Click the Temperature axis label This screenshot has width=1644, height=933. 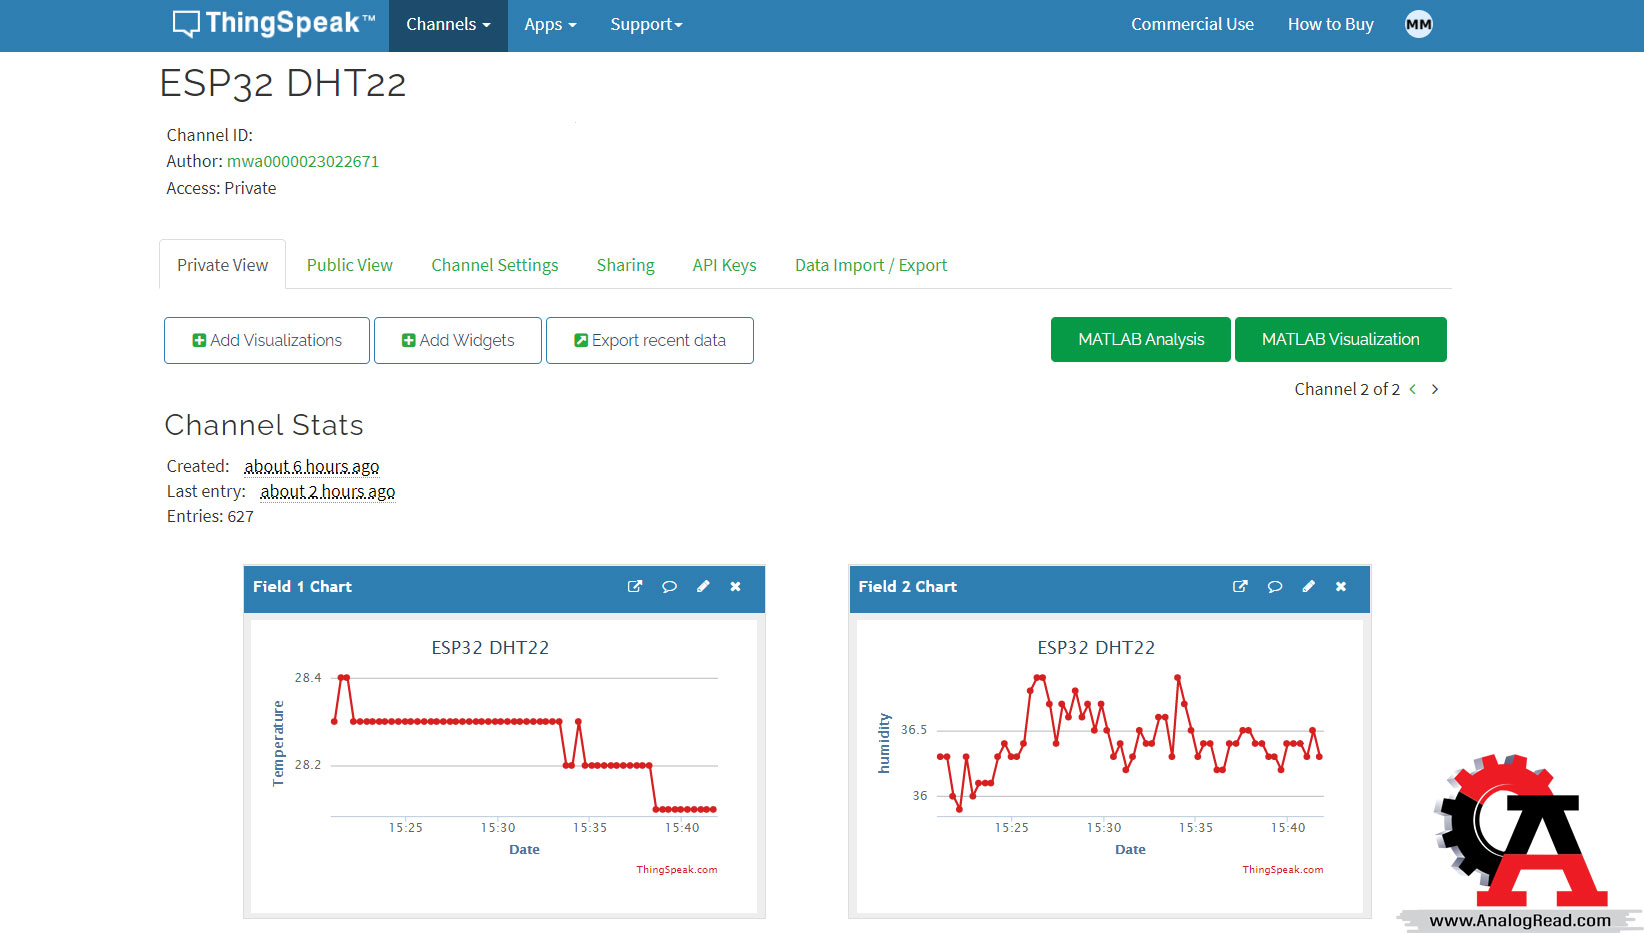coord(278,743)
